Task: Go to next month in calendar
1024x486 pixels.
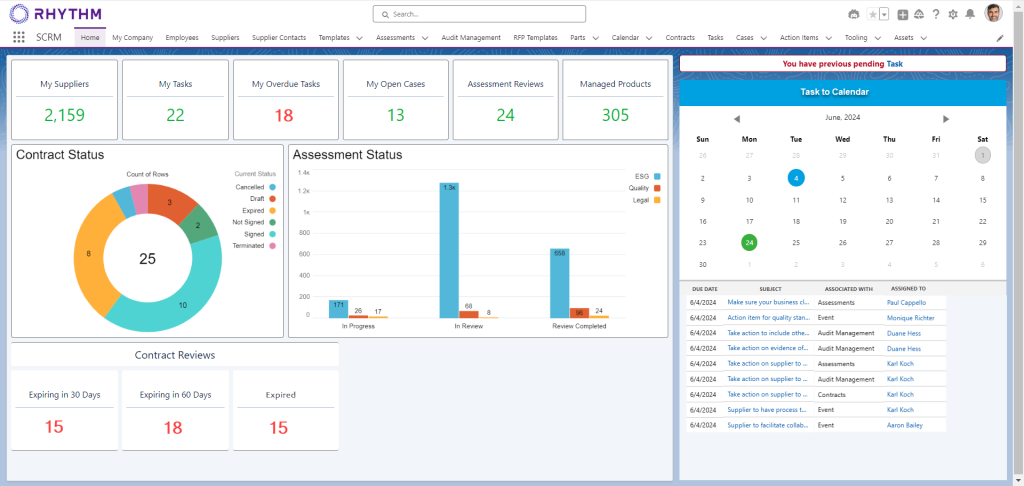Action: (x=946, y=118)
